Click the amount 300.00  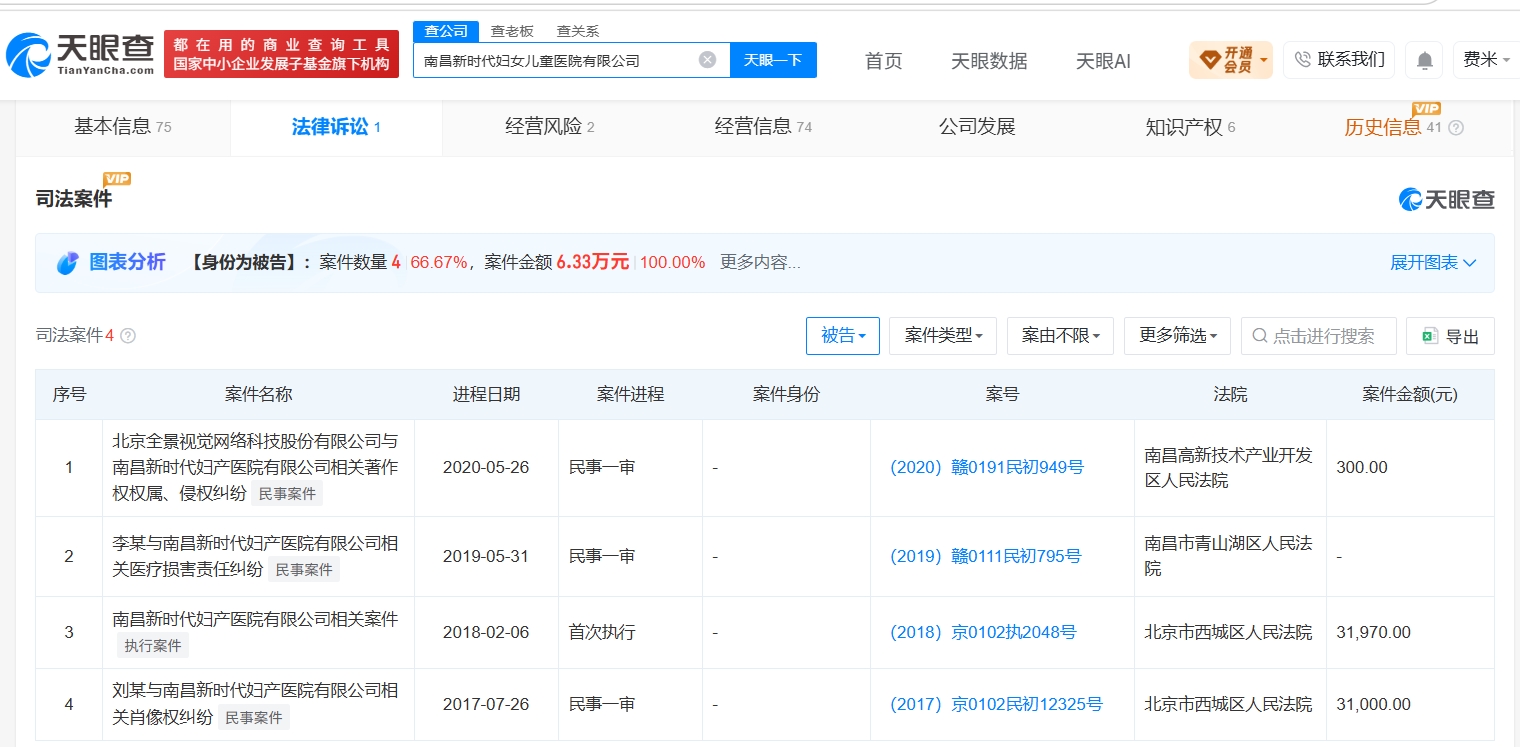pos(1362,467)
